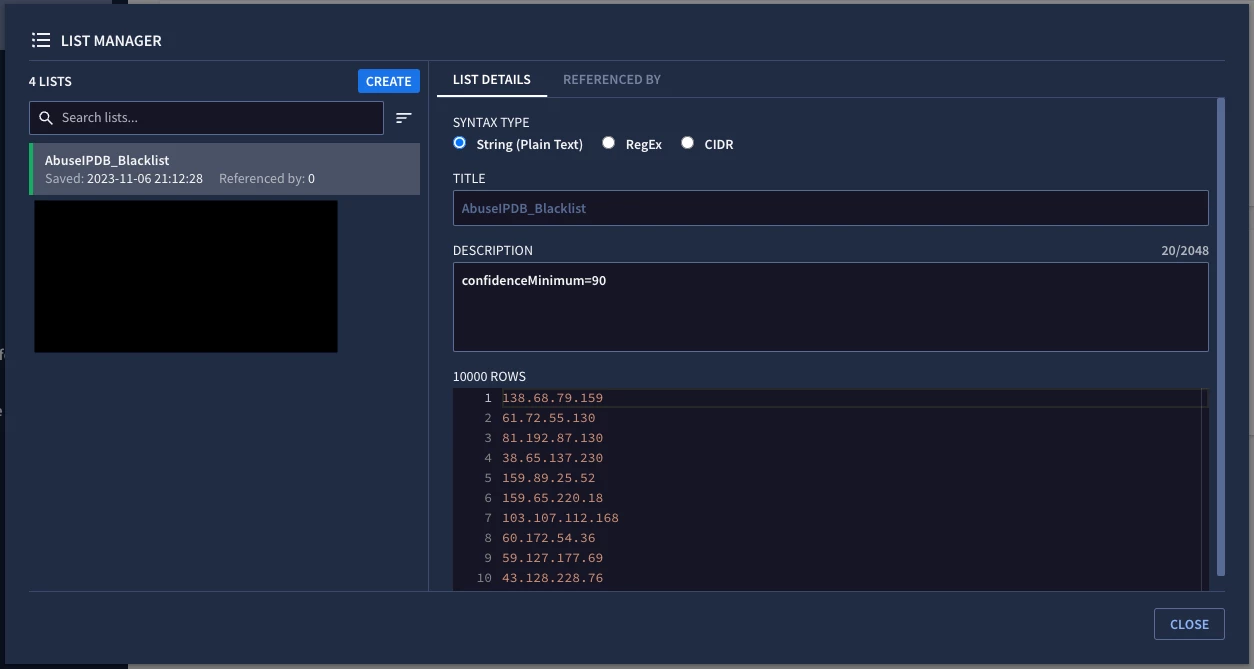1254x669 pixels.
Task: Switch to the List Details tab
Action: point(492,80)
